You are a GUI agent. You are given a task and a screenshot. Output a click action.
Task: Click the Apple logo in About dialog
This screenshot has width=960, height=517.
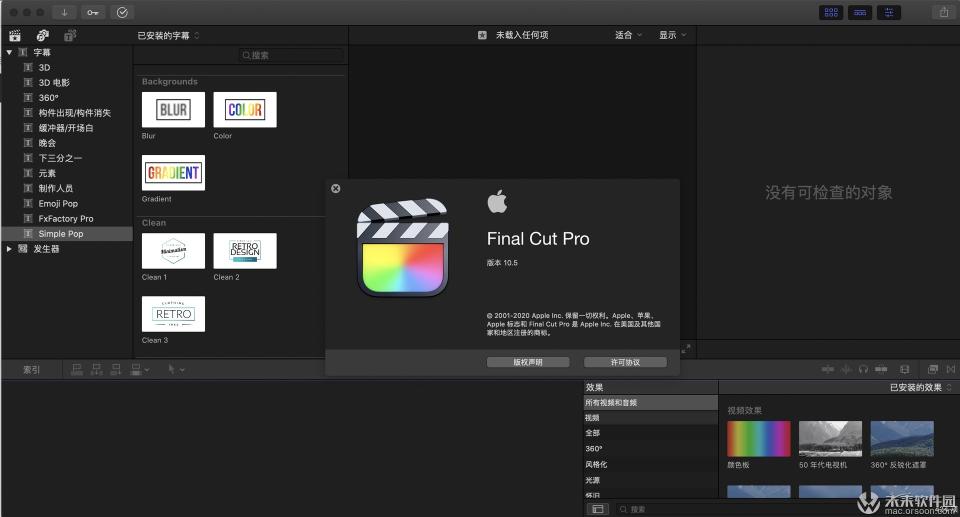click(497, 202)
